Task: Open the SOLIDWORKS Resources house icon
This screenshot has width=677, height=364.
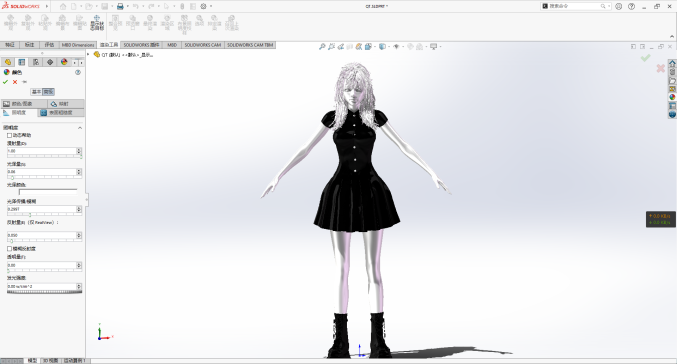Action: click(672, 63)
